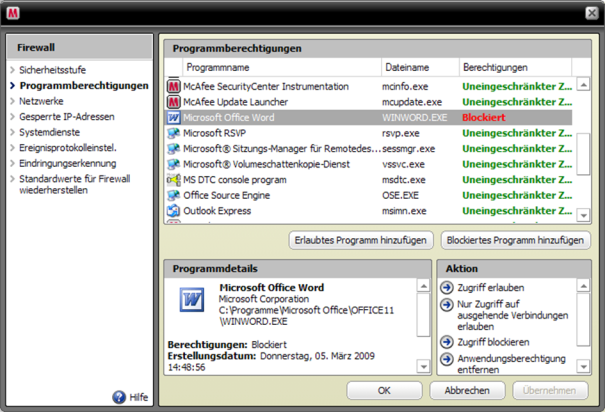The height and width of the screenshot is (412, 605).
Task: Click Word icon in Microsoft Office Word row
Action: pos(173,117)
